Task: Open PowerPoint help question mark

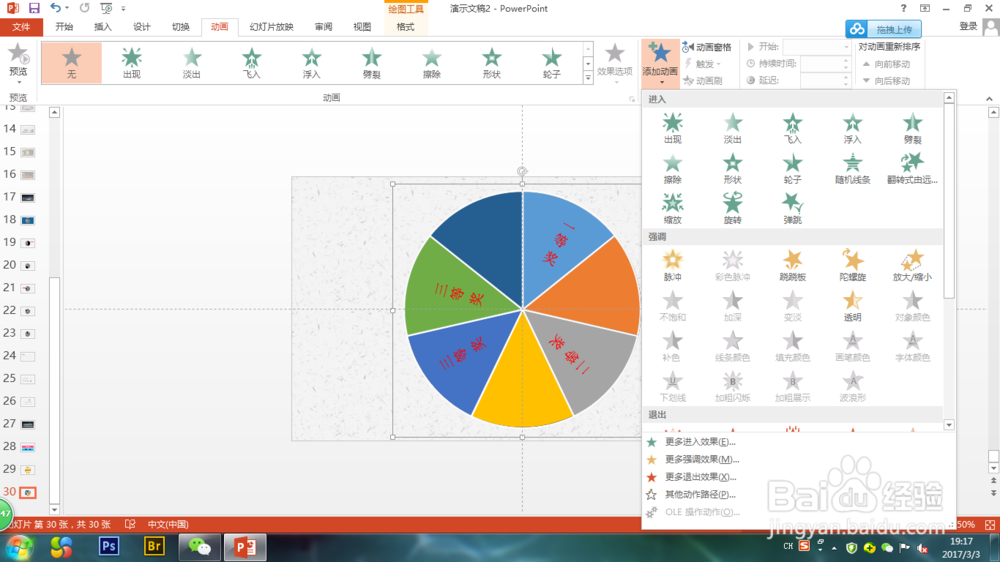Action: [903, 8]
